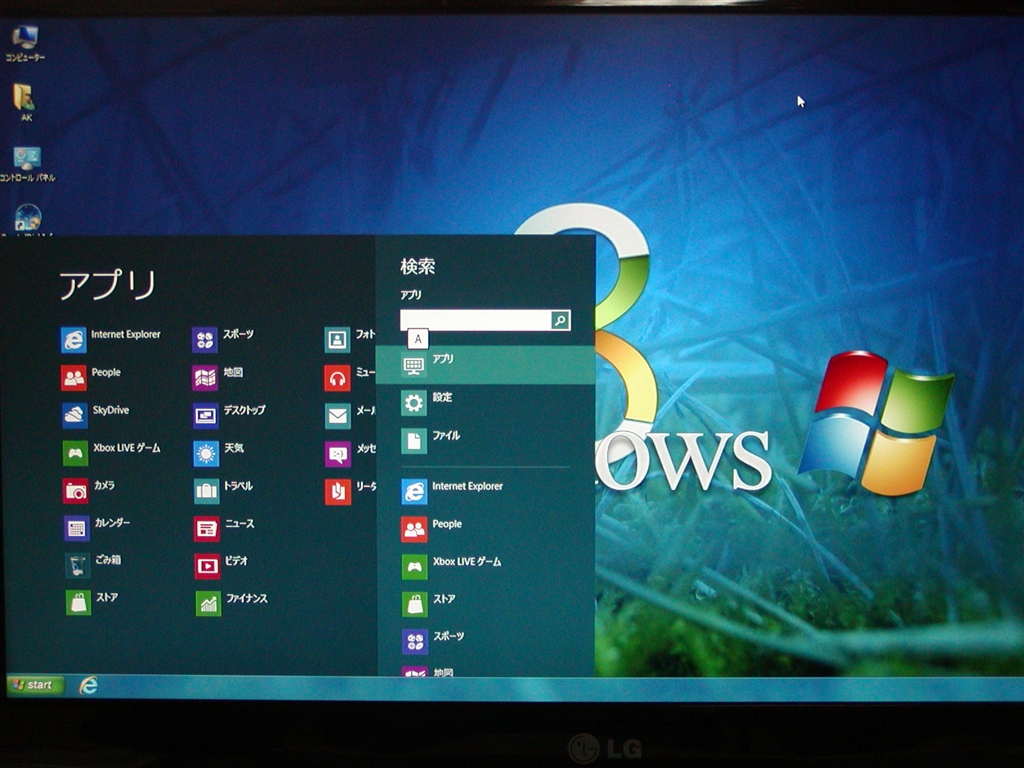Open the ニュース (News) app

224,528
